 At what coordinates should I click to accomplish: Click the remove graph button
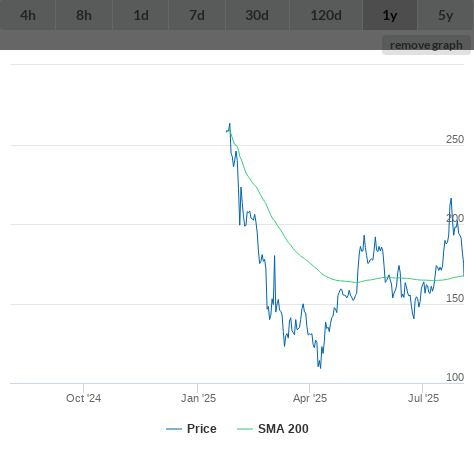click(426, 45)
